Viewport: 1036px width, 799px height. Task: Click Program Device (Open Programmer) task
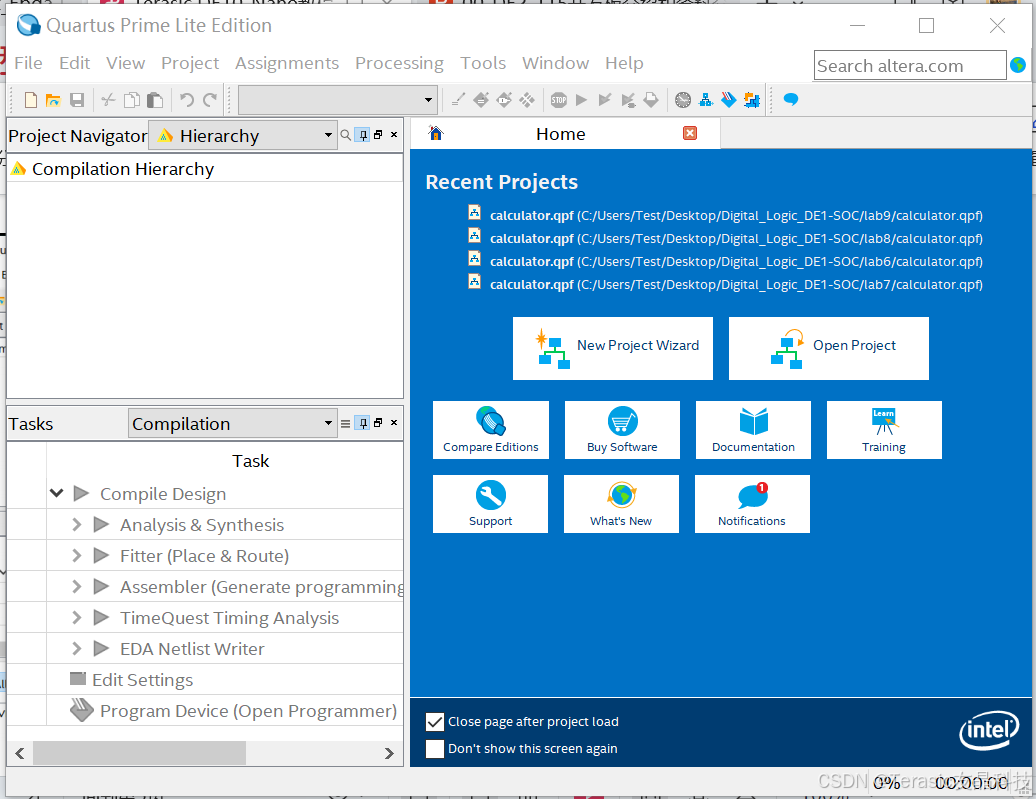[x=248, y=711]
